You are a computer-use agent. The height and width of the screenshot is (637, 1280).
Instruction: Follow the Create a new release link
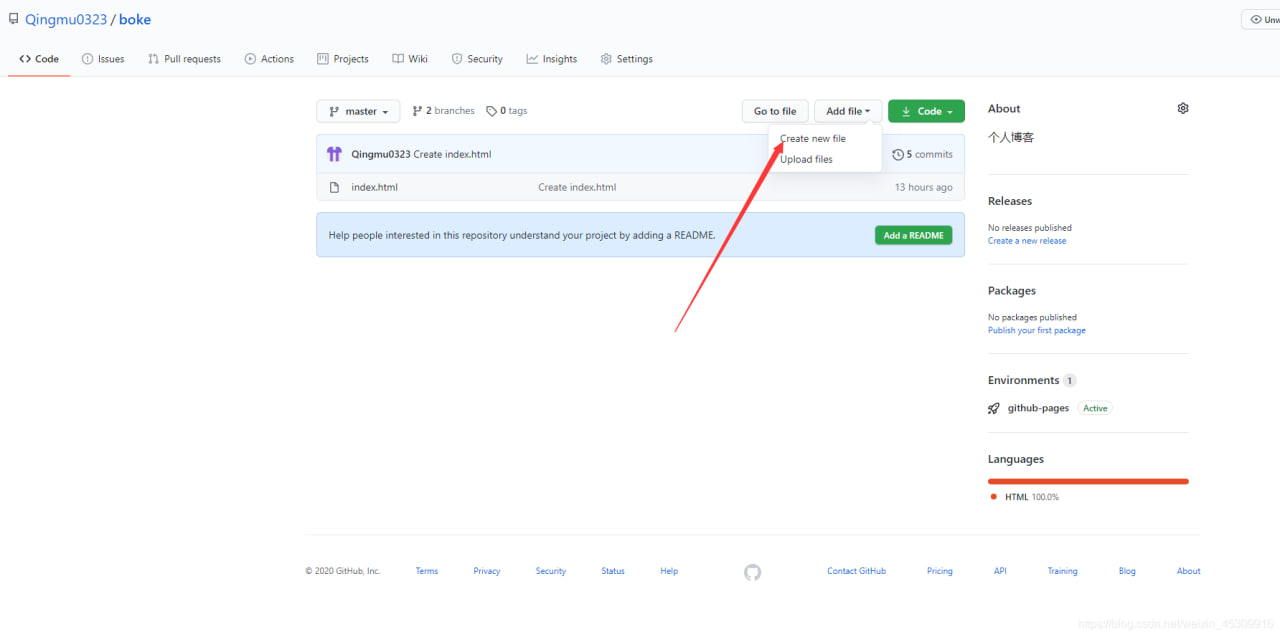tap(1027, 241)
